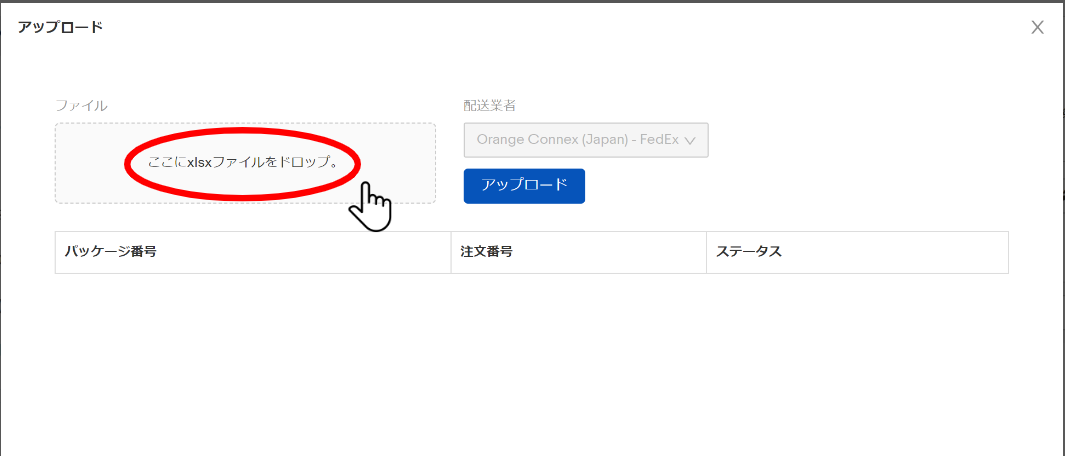1065x456 pixels.
Task: Click the アップロード dialog title text
Action: pyautogui.click(x=60, y=28)
